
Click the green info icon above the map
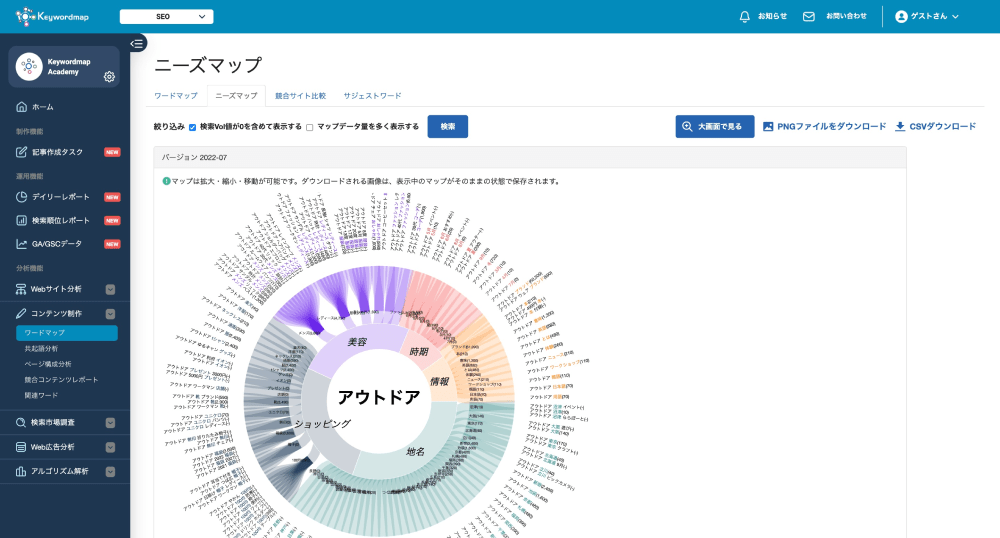(166, 181)
